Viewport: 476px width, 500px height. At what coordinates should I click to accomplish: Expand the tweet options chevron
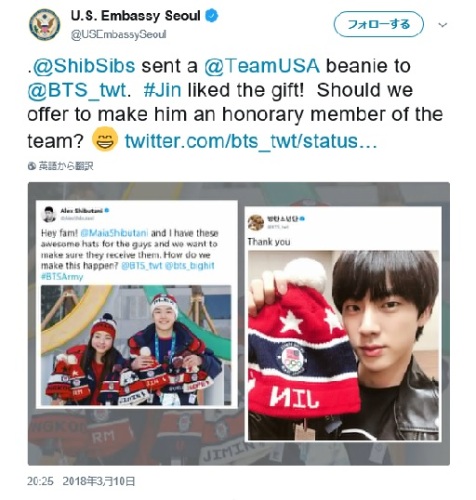click(x=443, y=25)
